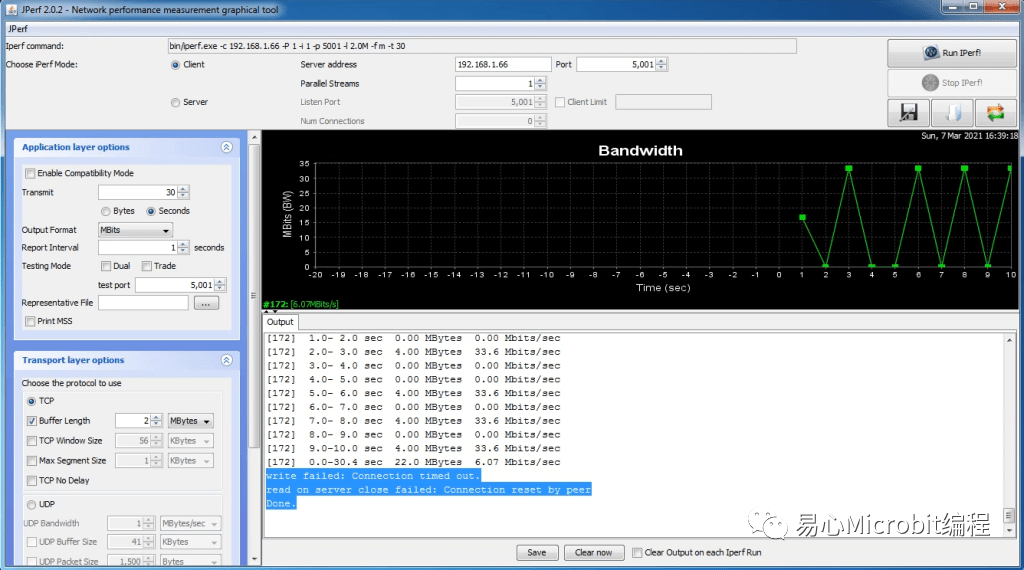Click the Save output button
The height and width of the screenshot is (570, 1024).
point(537,552)
